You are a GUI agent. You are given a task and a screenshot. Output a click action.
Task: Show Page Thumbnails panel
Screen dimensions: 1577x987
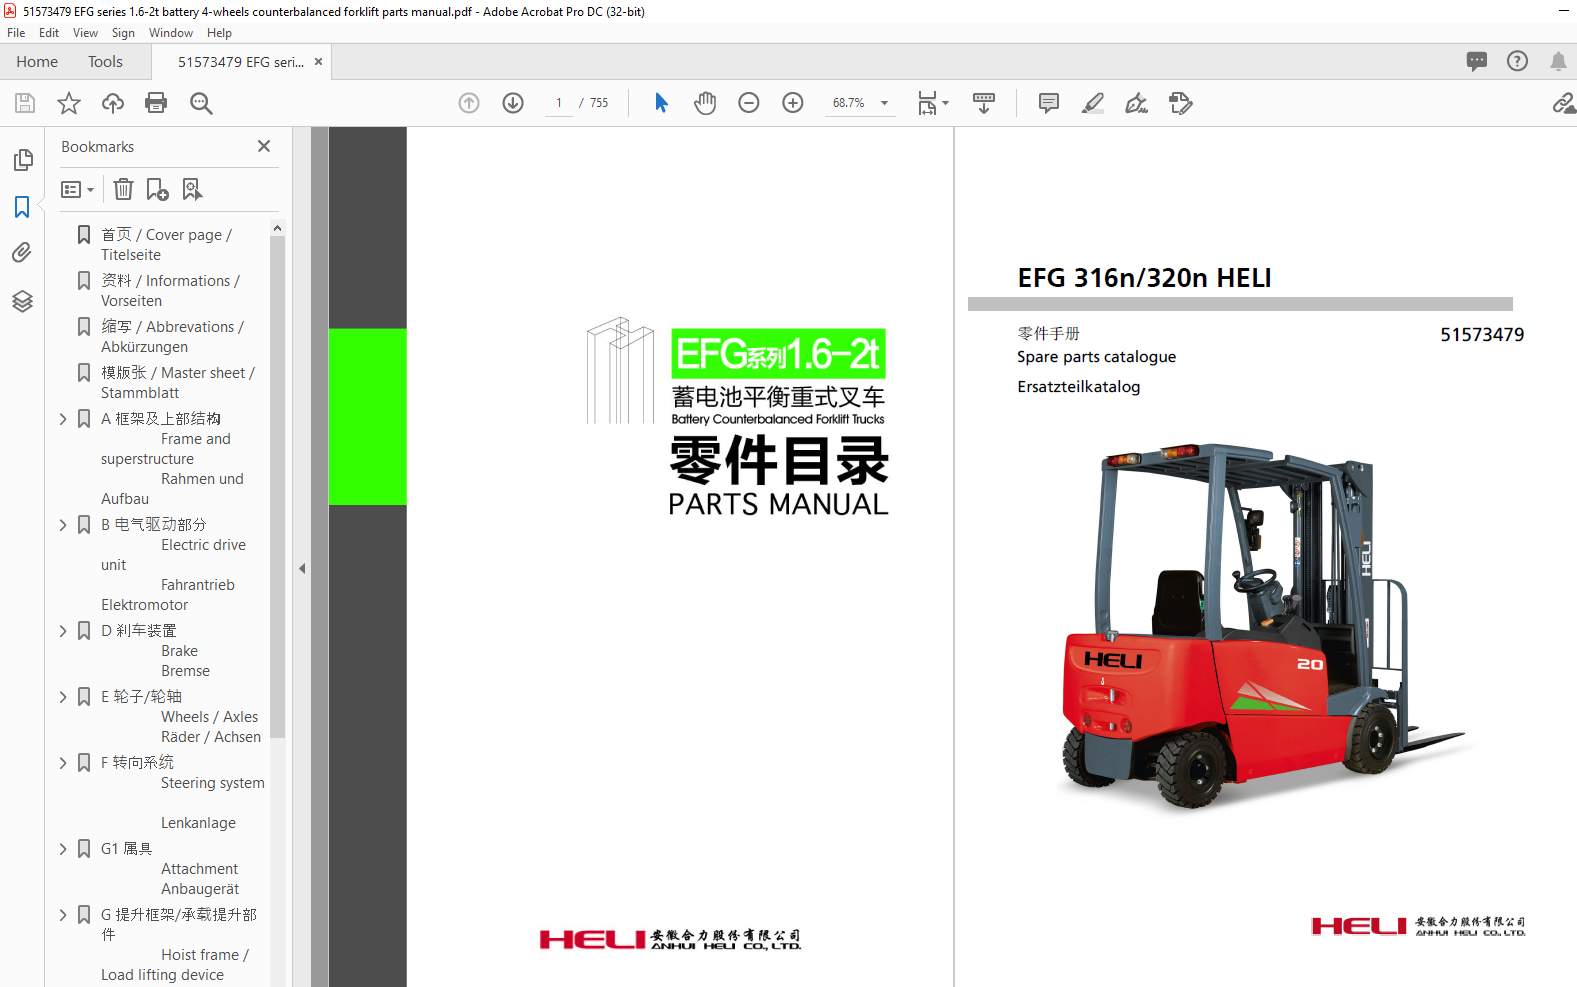click(22, 160)
